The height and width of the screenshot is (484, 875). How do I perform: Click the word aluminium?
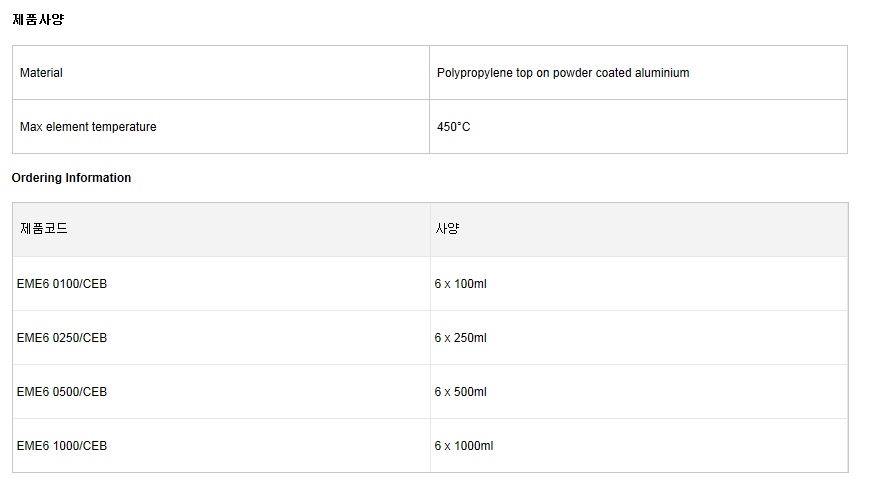659,73
